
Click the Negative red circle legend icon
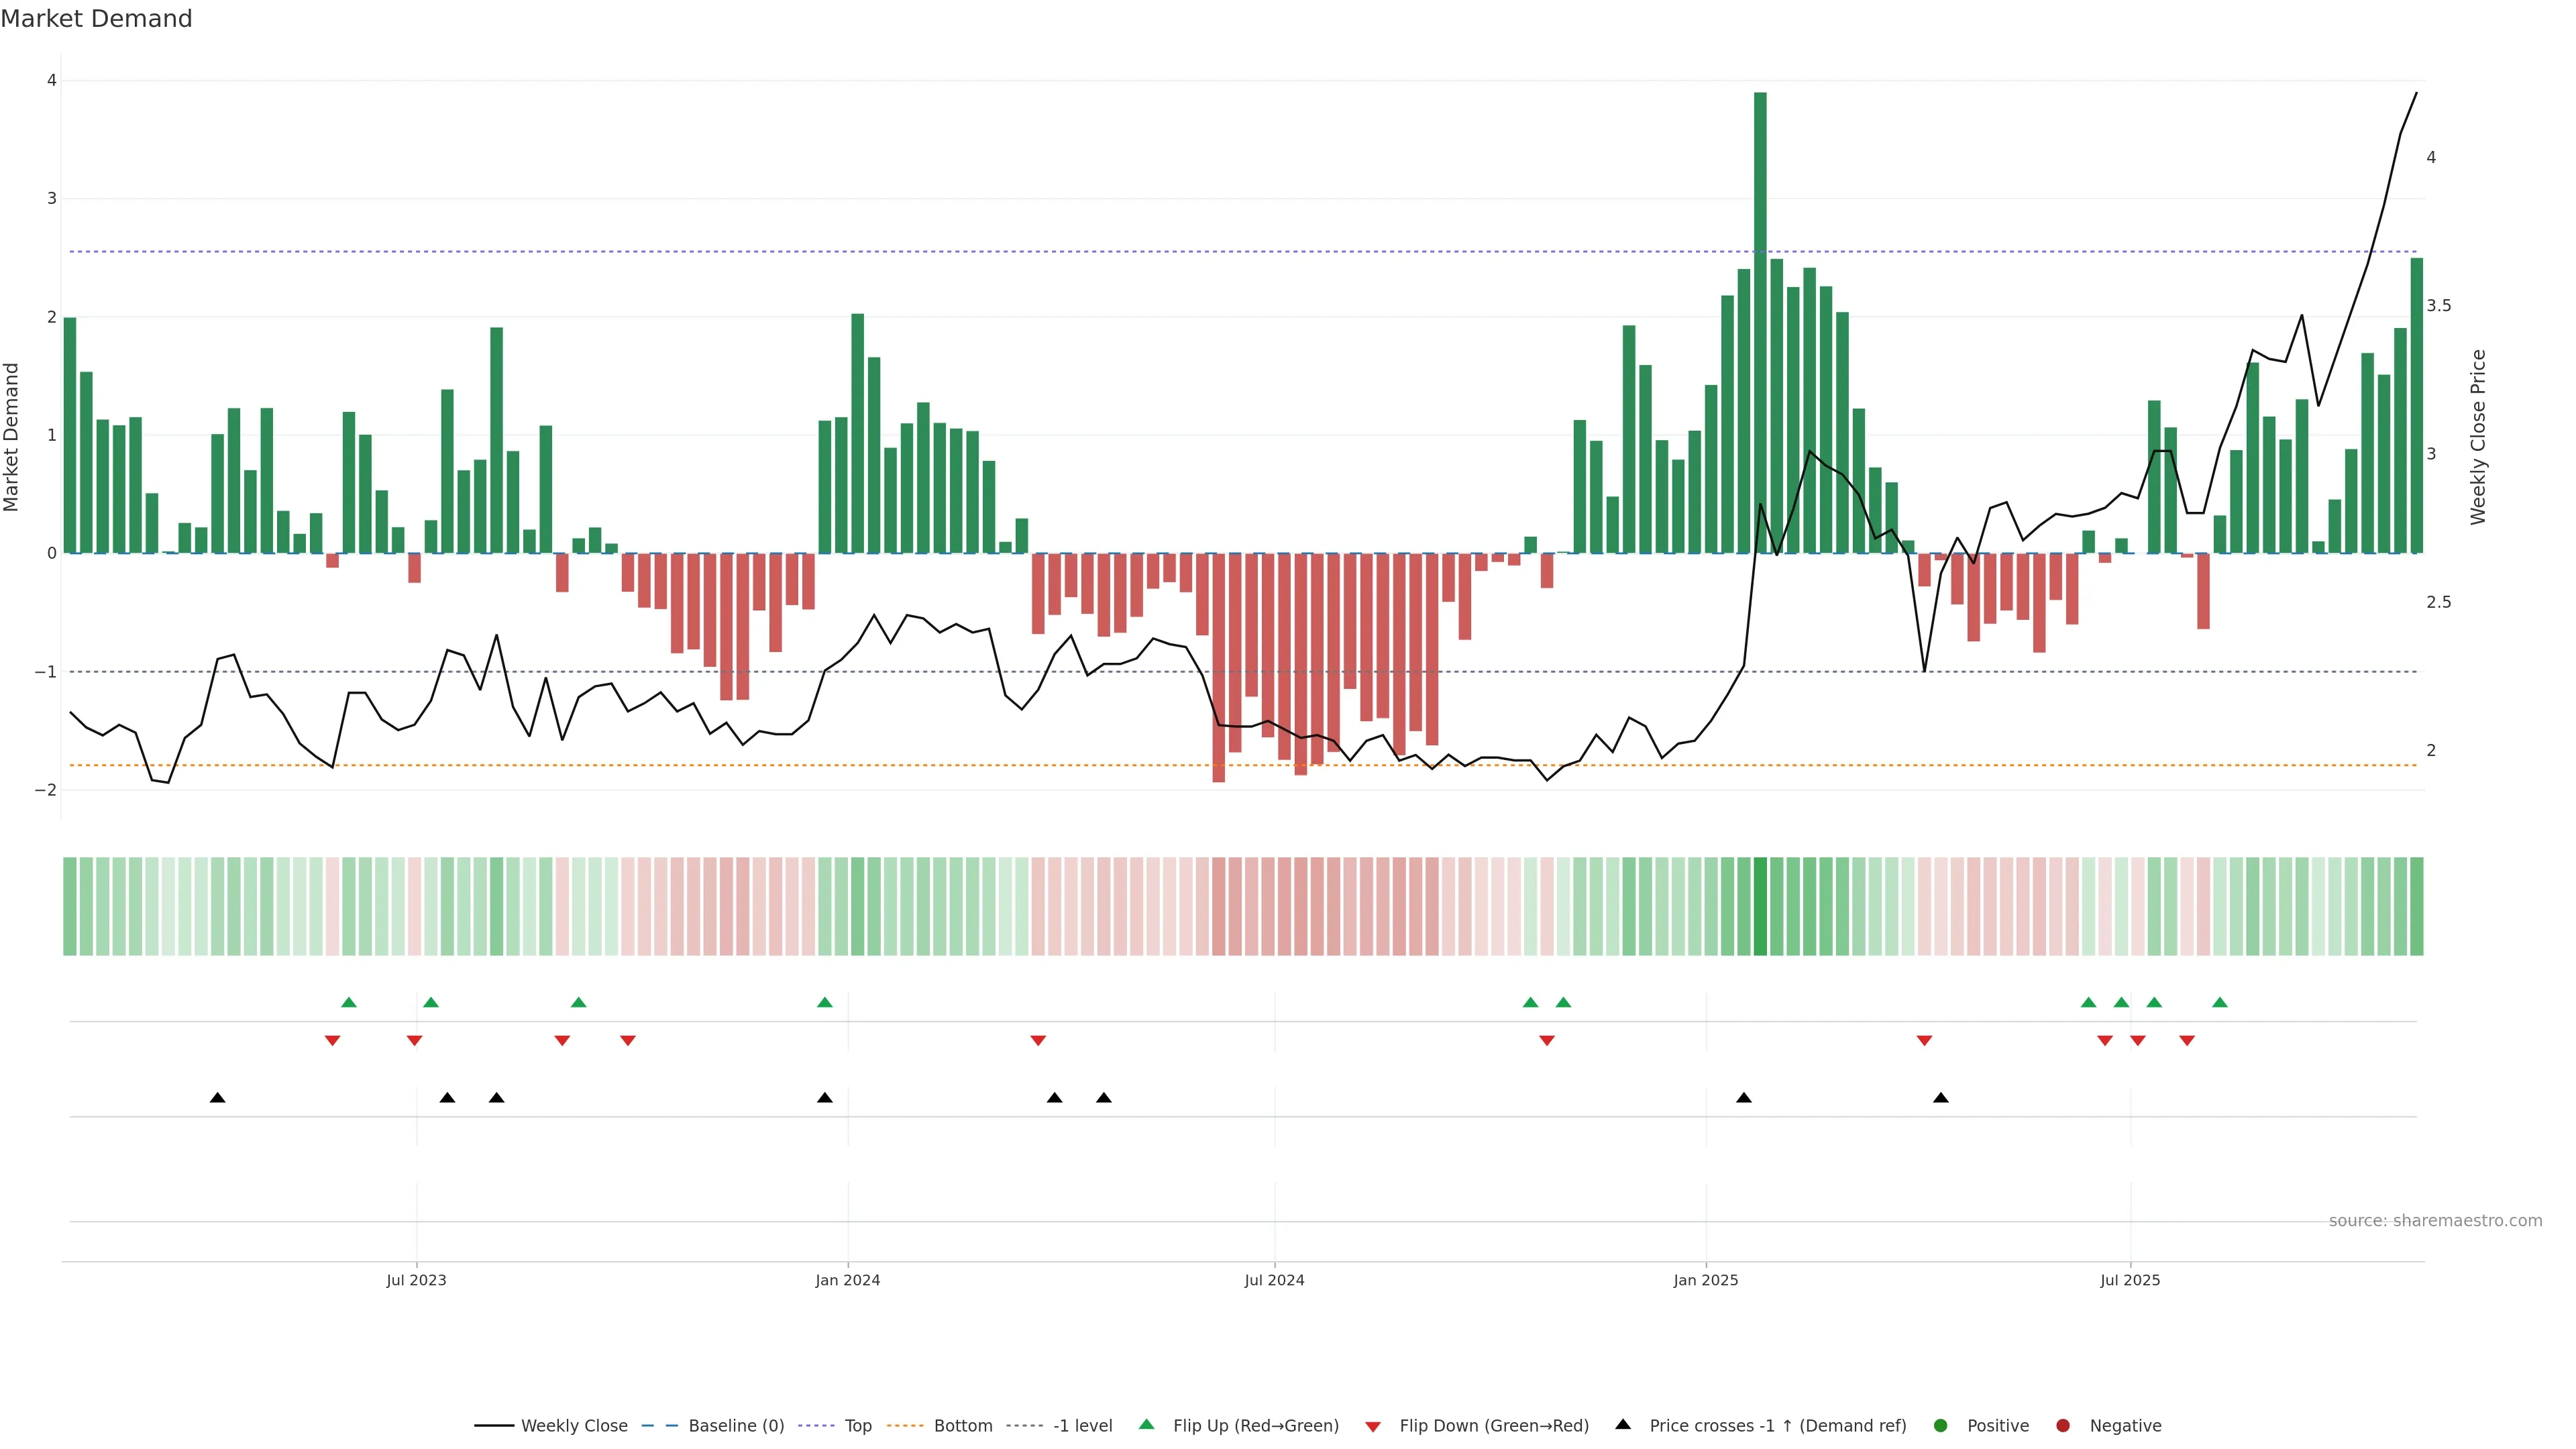click(x=2063, y=1425)
